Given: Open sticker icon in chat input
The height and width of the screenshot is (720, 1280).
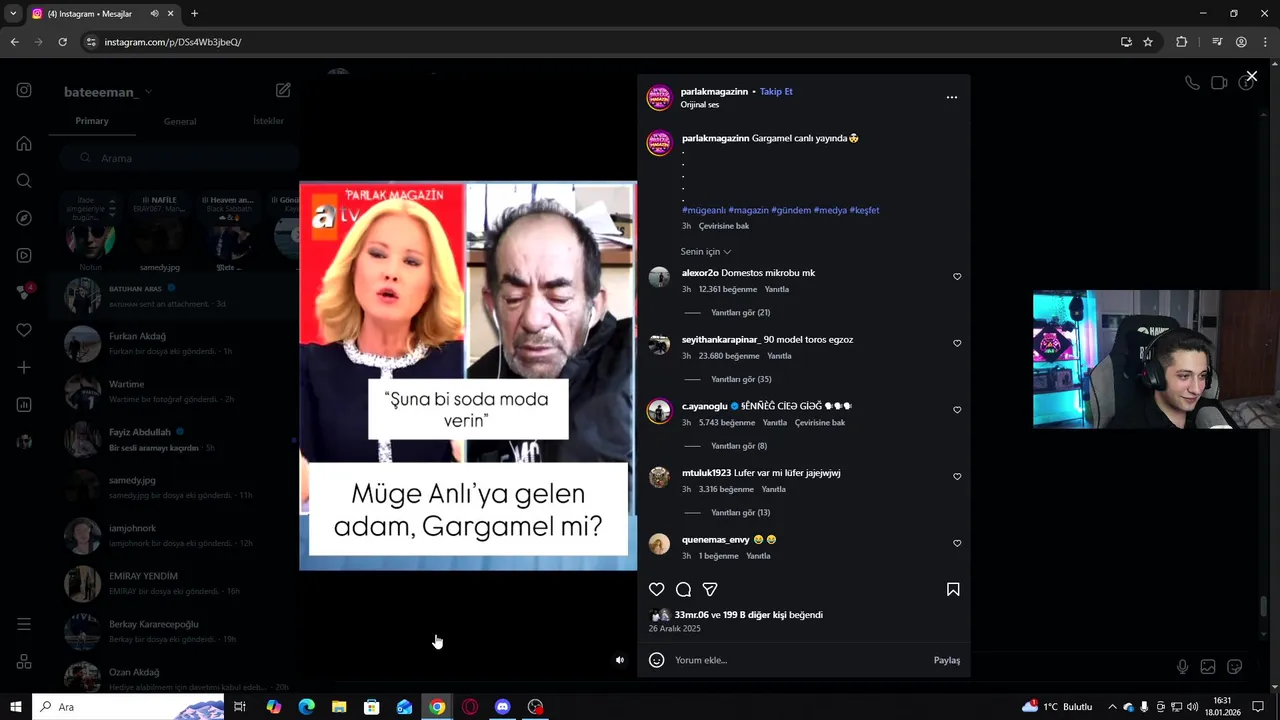Looking at the screenshot, I should point(1235,667).
